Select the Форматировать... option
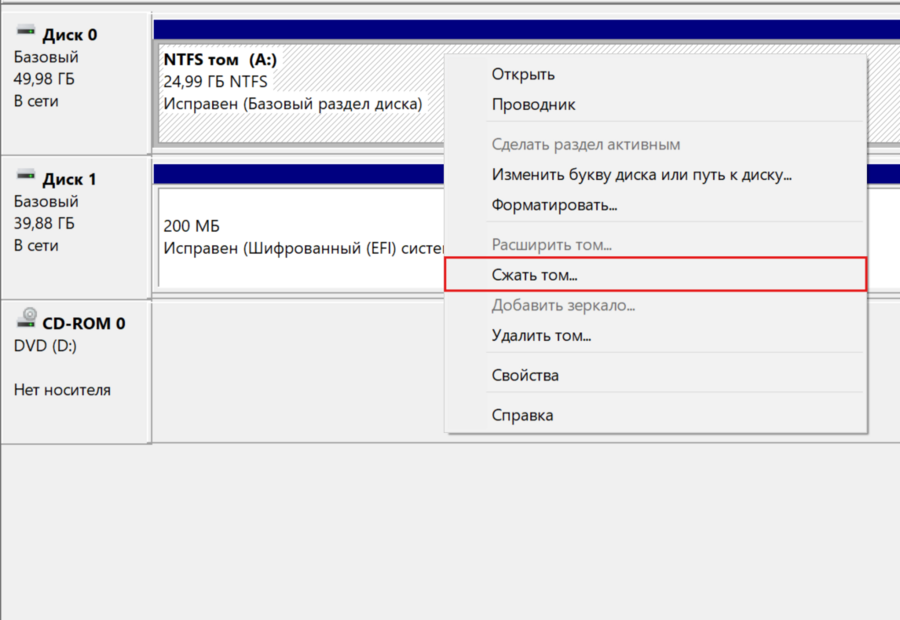This screenshot has width=900, height=620. tap(554, 205)
